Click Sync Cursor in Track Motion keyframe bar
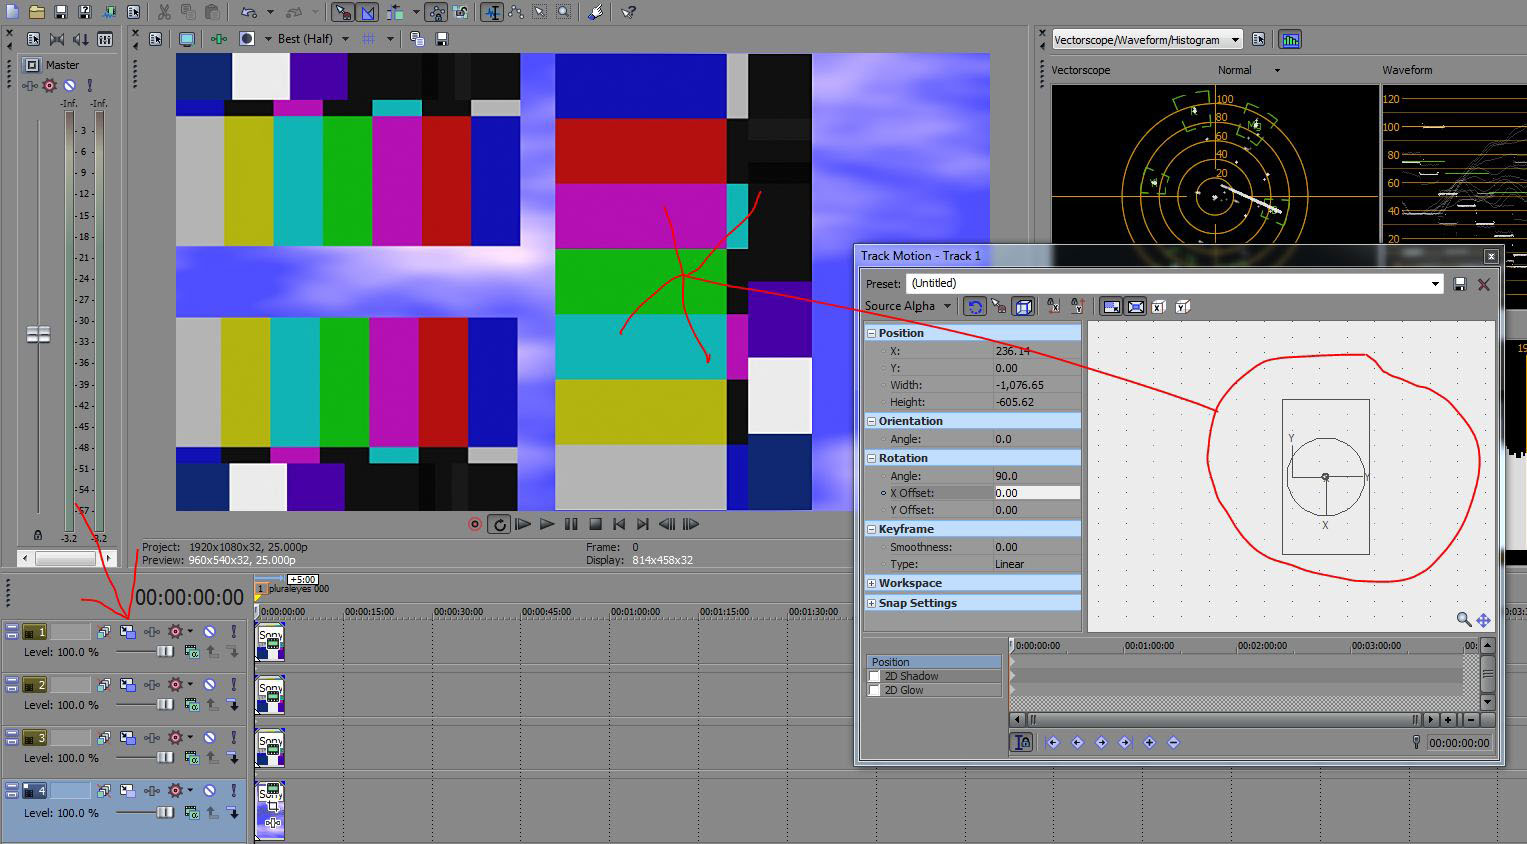The width and height of the screenshot is (1527, 844). pos(1022,742)
